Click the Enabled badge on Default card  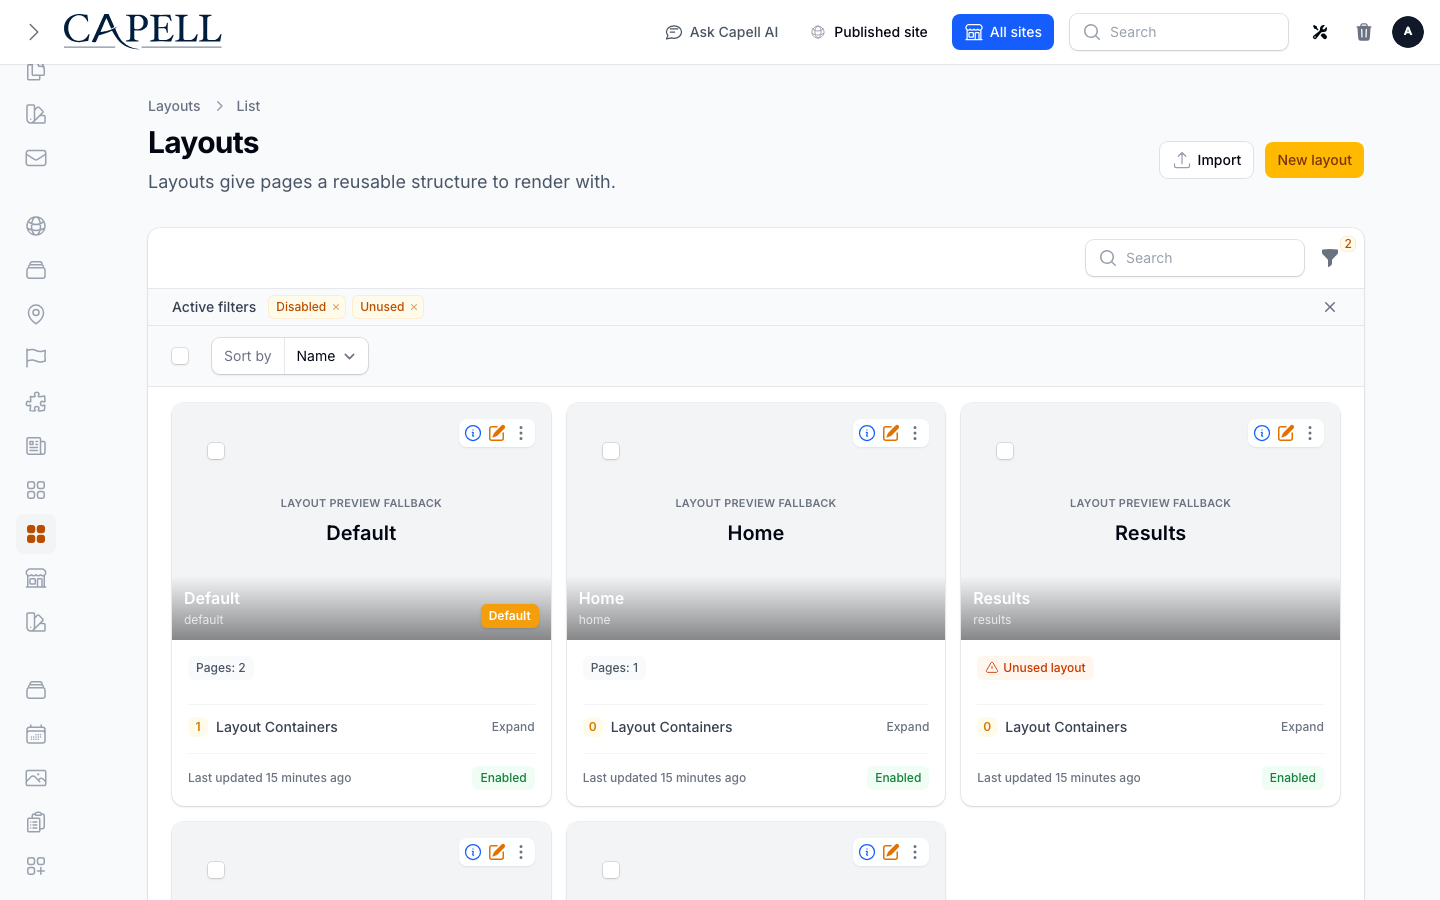tap(503, 778)
